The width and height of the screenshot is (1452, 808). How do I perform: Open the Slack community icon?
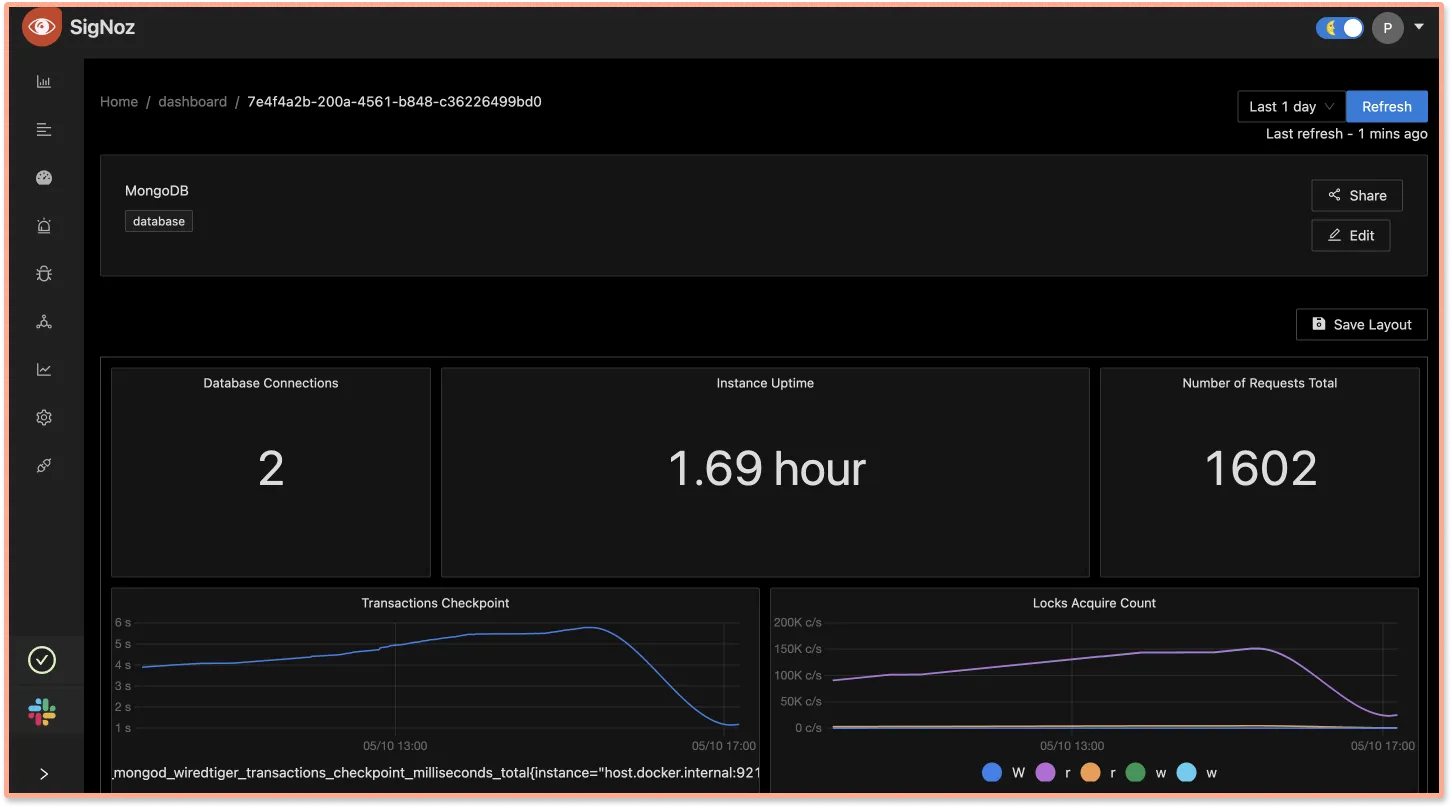[x=42, y=712]
